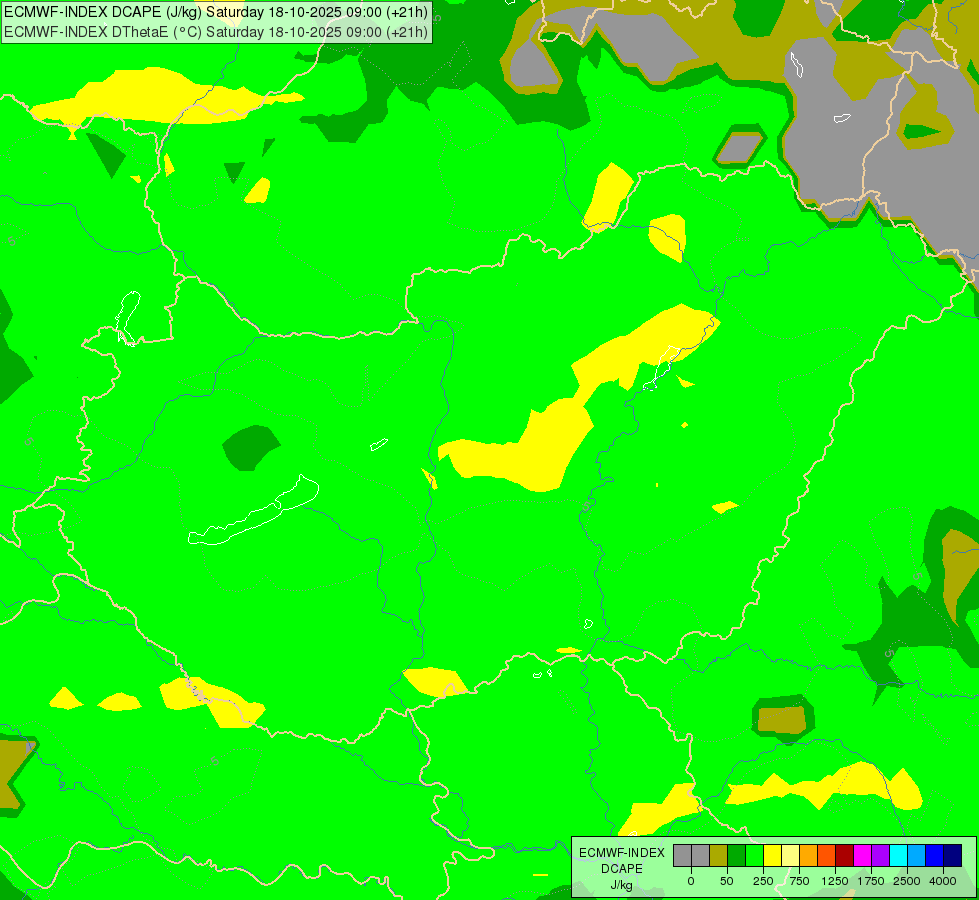Screen dimensions: 979x900
Task: Click the magenta swatch in the color scale
Action: [x=862, y=855]
